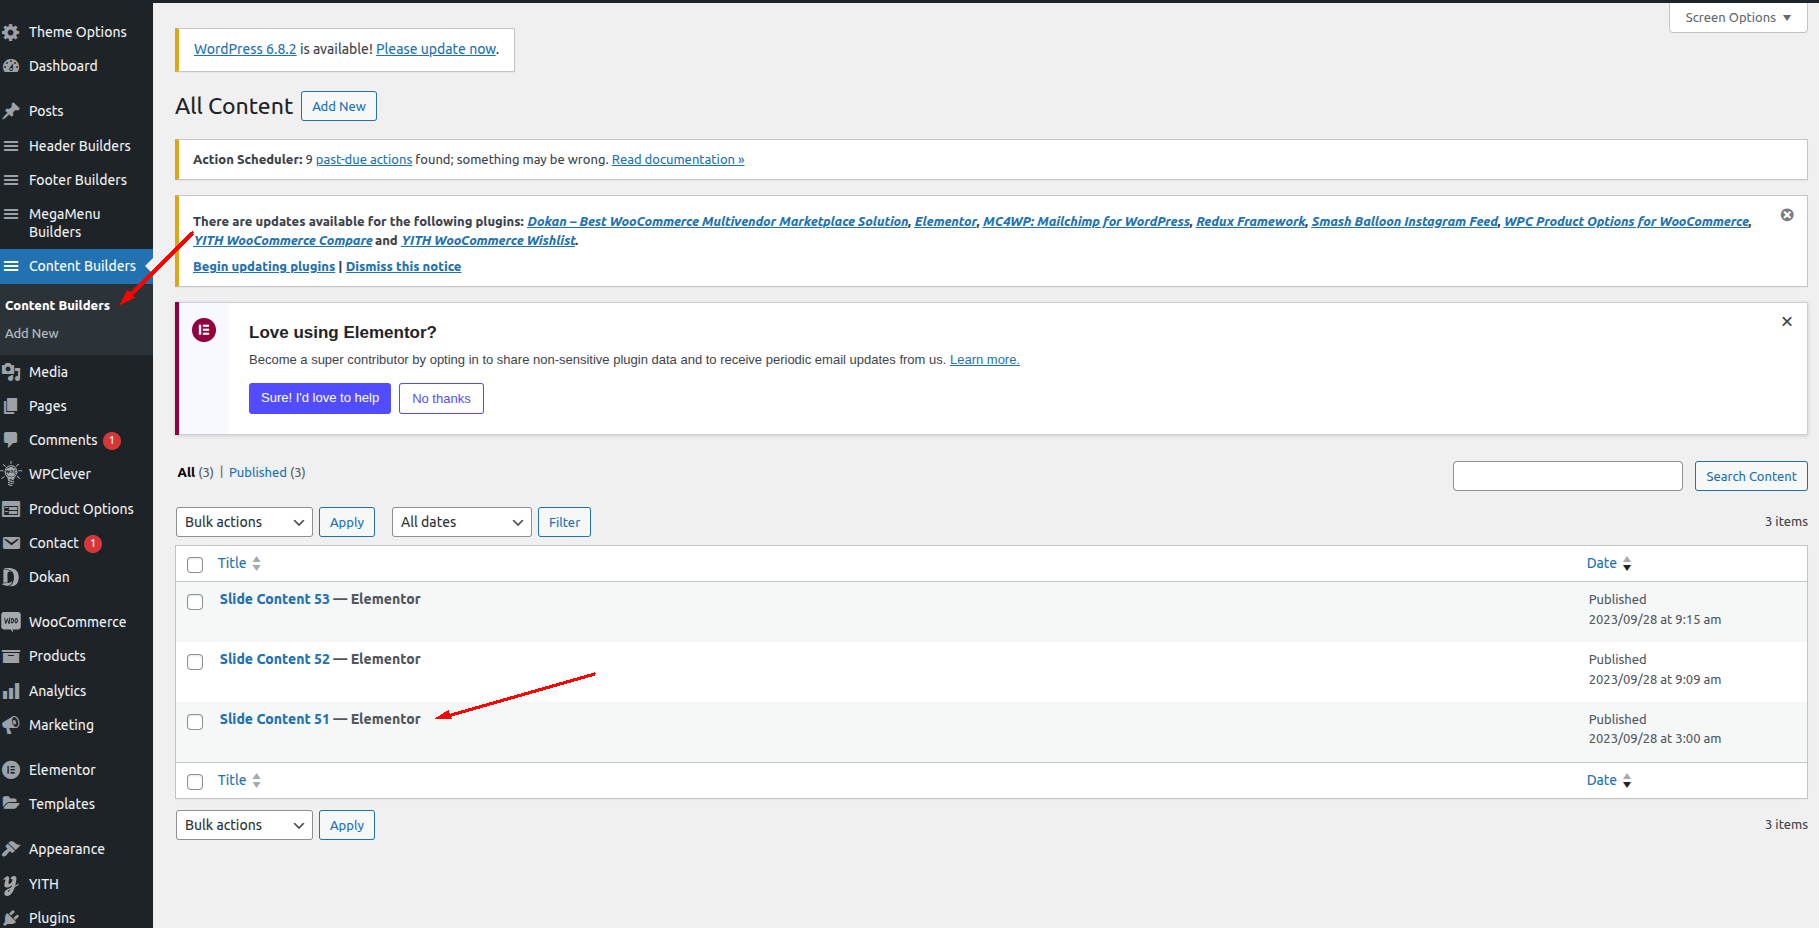Check the Slide Content 51 checkbox

(195, 721)
